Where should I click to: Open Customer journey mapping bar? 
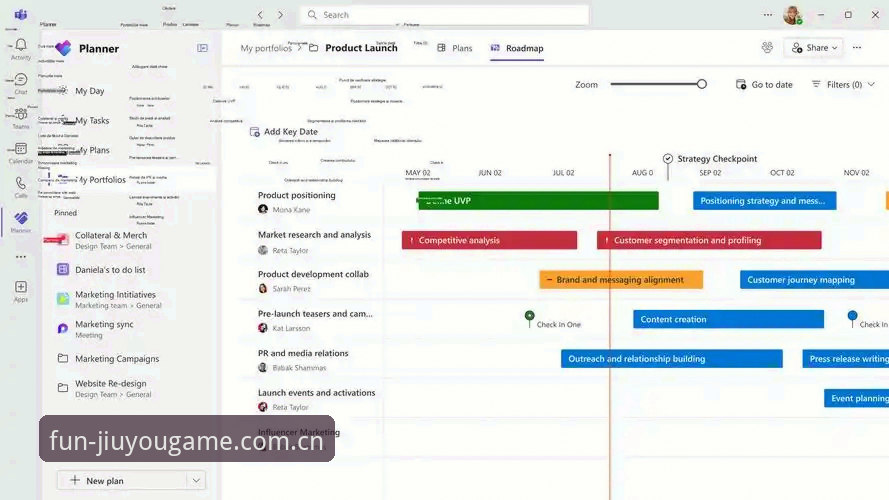tap(814, 279)
